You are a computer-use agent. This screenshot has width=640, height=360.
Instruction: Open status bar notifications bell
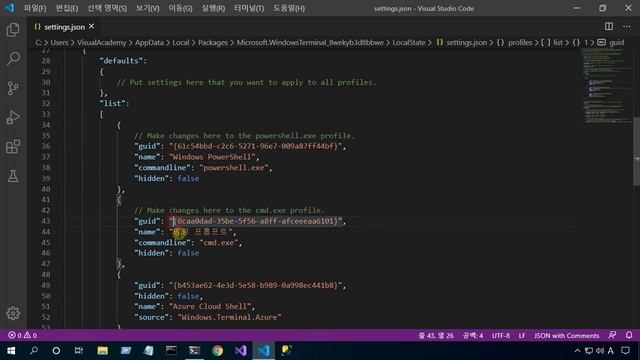click(x=629, y=335)
